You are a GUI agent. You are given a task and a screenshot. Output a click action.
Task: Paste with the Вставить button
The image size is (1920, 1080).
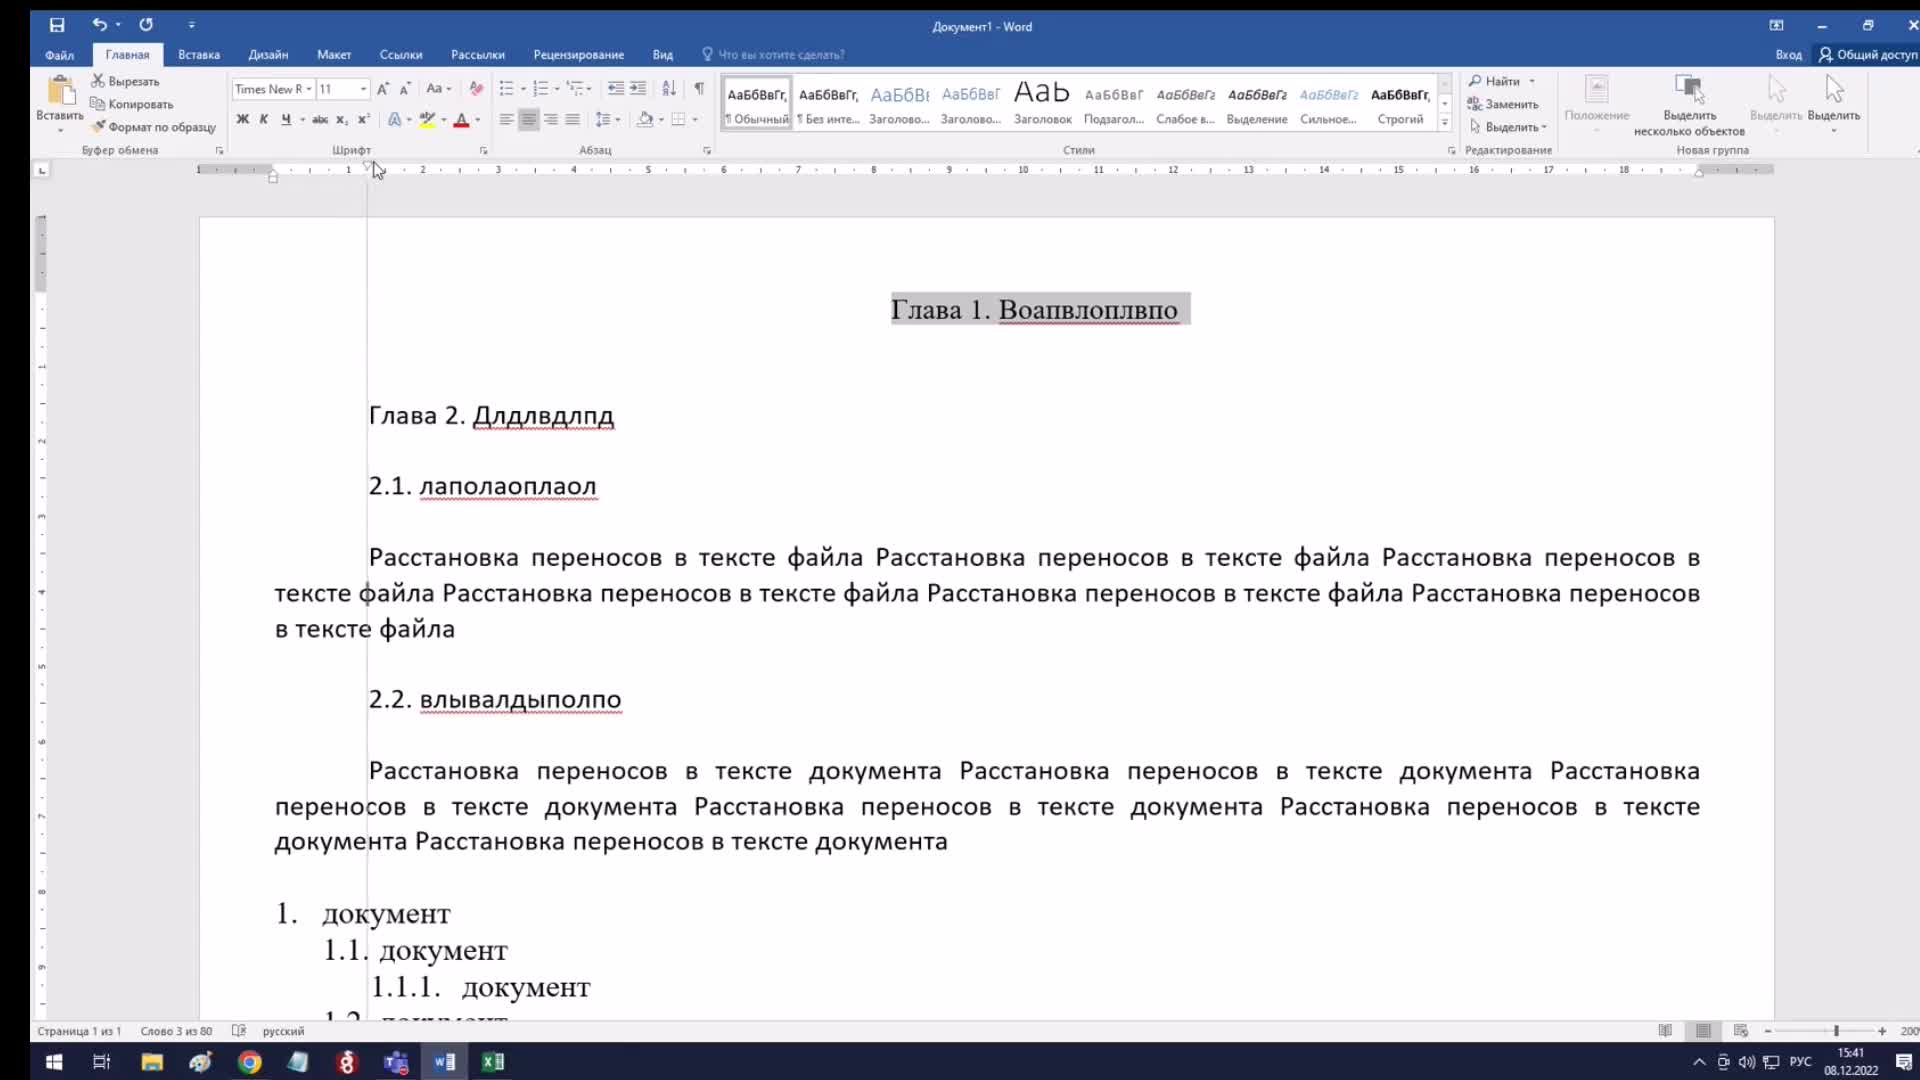[60, 104]
